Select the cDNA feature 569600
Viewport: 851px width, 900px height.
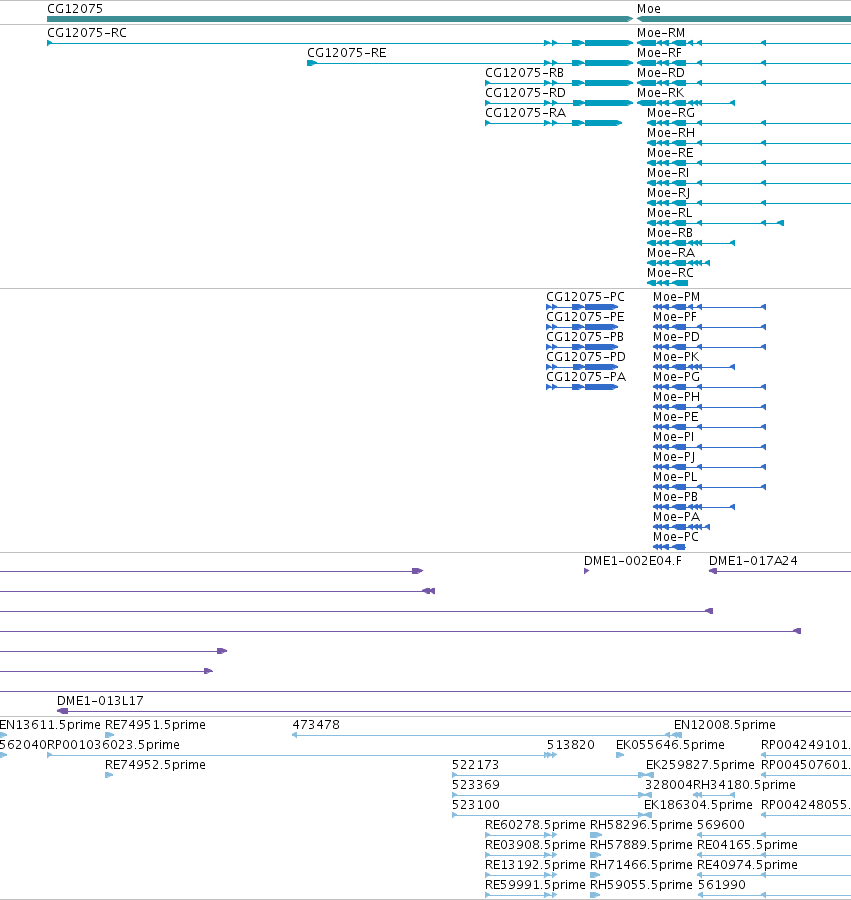720,825
